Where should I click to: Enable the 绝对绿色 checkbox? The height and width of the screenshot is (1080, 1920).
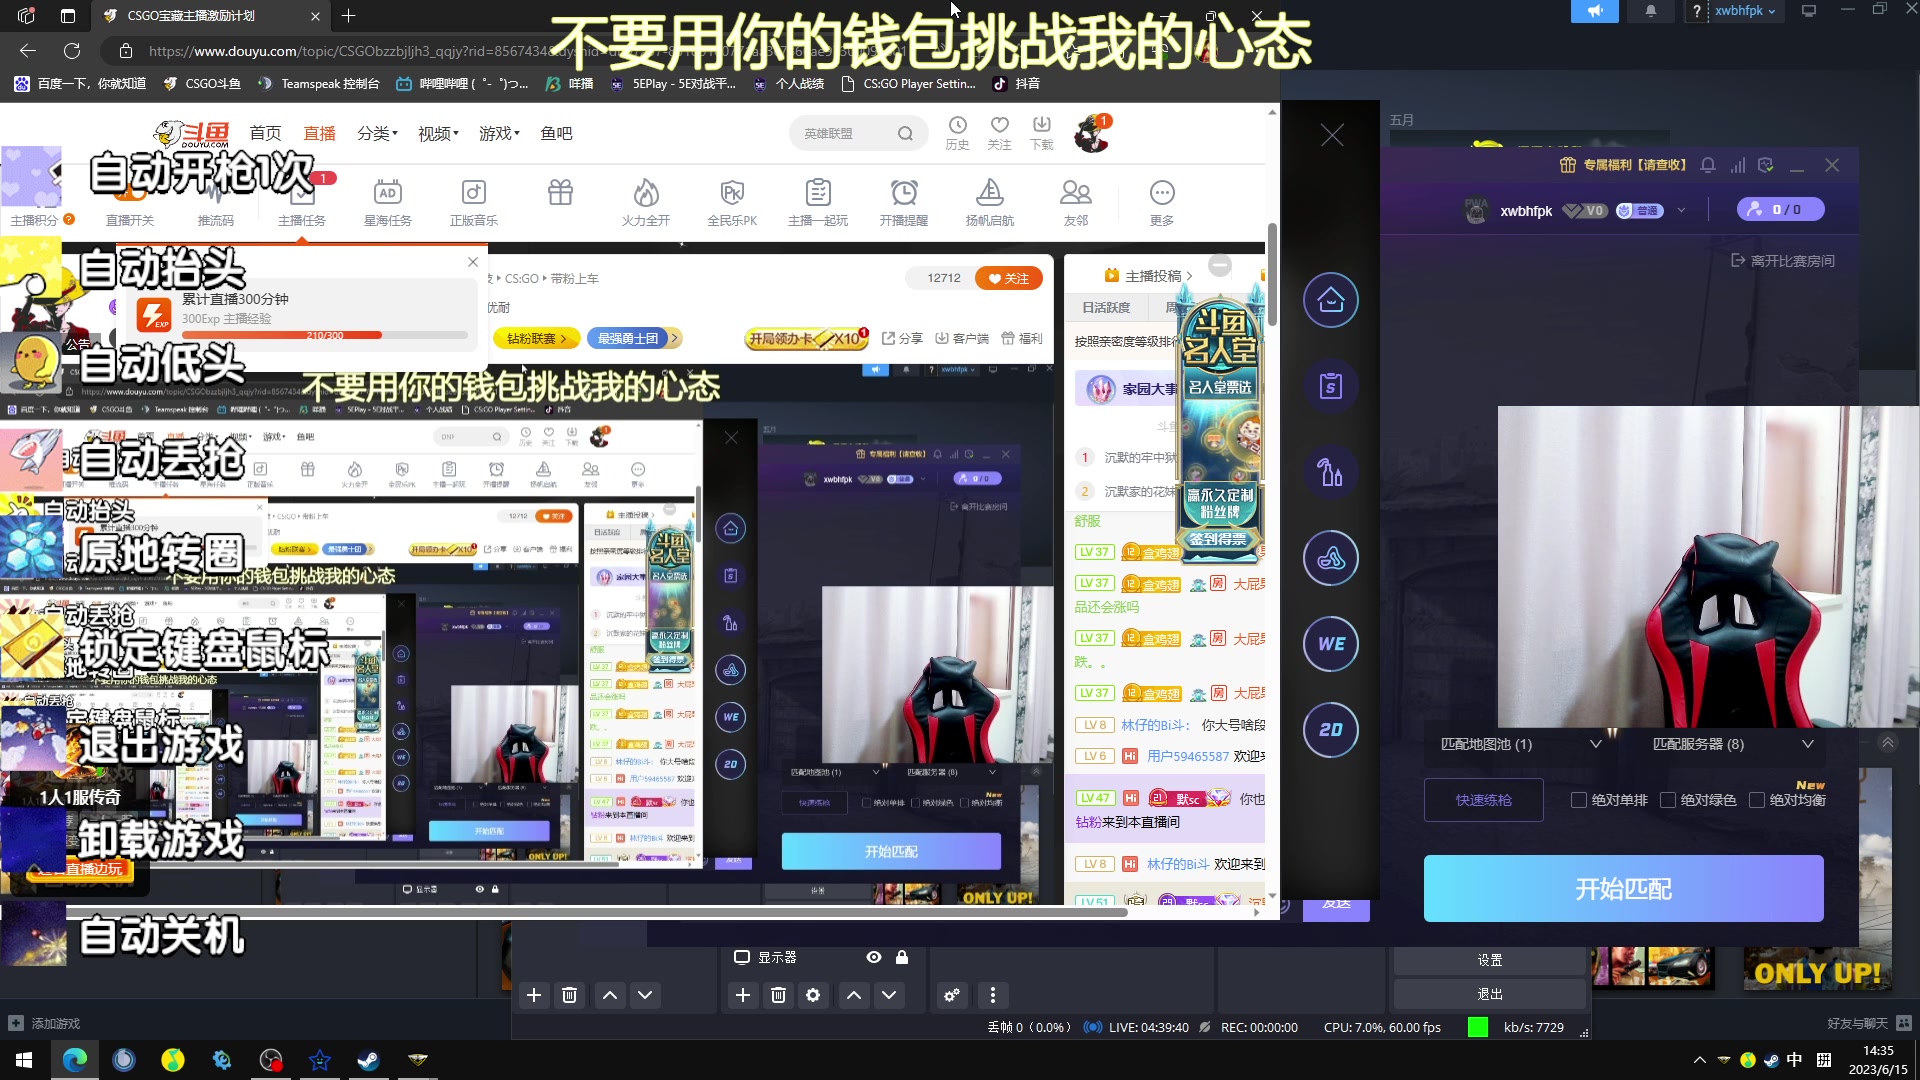pyautogui.click(x=1667, y=800)
